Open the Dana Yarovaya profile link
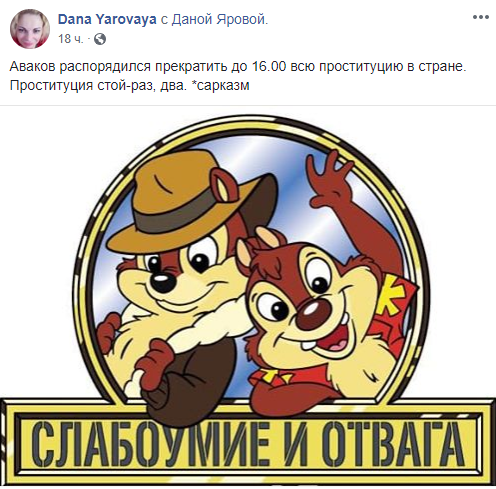The image size is (496, 489). (x=107, y=20)
